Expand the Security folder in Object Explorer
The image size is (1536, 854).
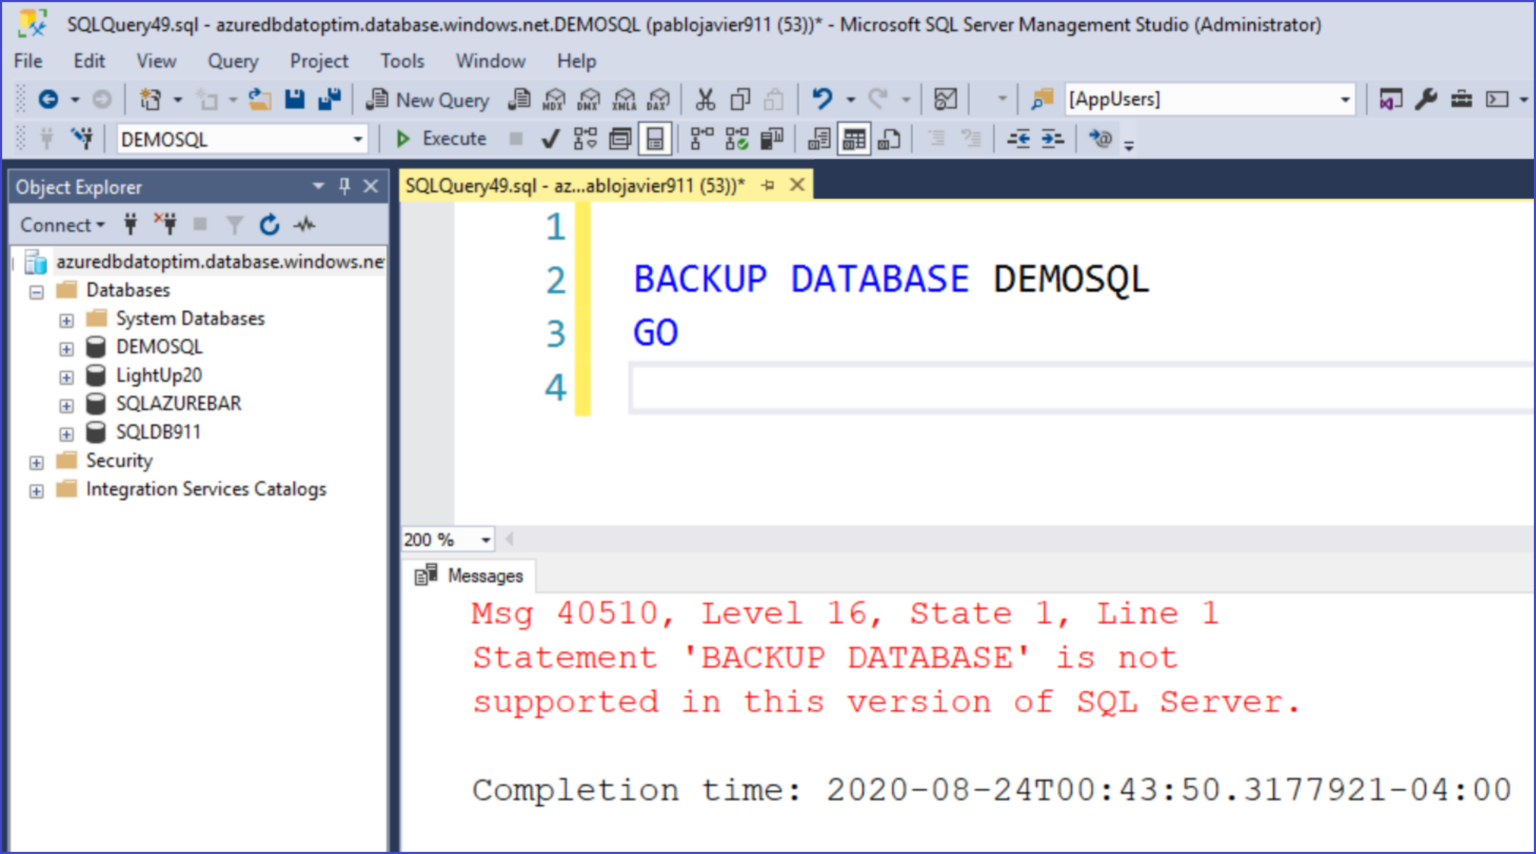click(36, 461)
